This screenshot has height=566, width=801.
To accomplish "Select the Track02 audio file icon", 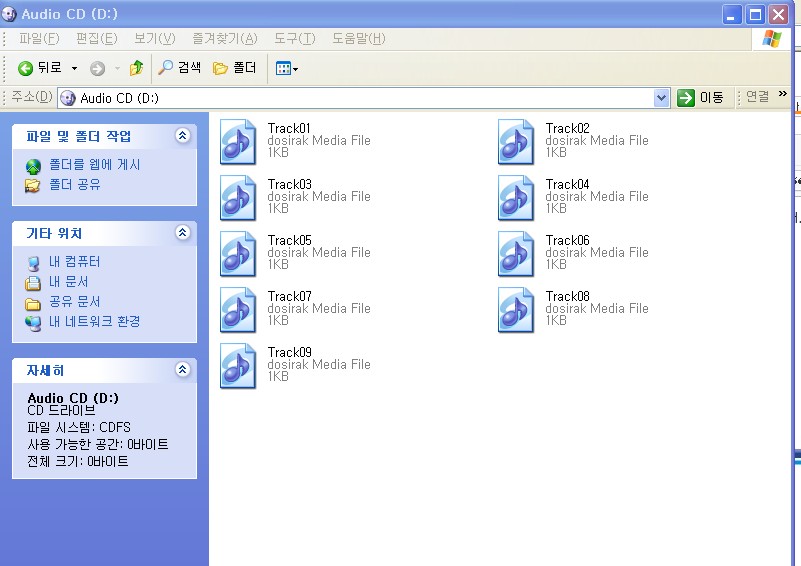I will click(516, 142).
